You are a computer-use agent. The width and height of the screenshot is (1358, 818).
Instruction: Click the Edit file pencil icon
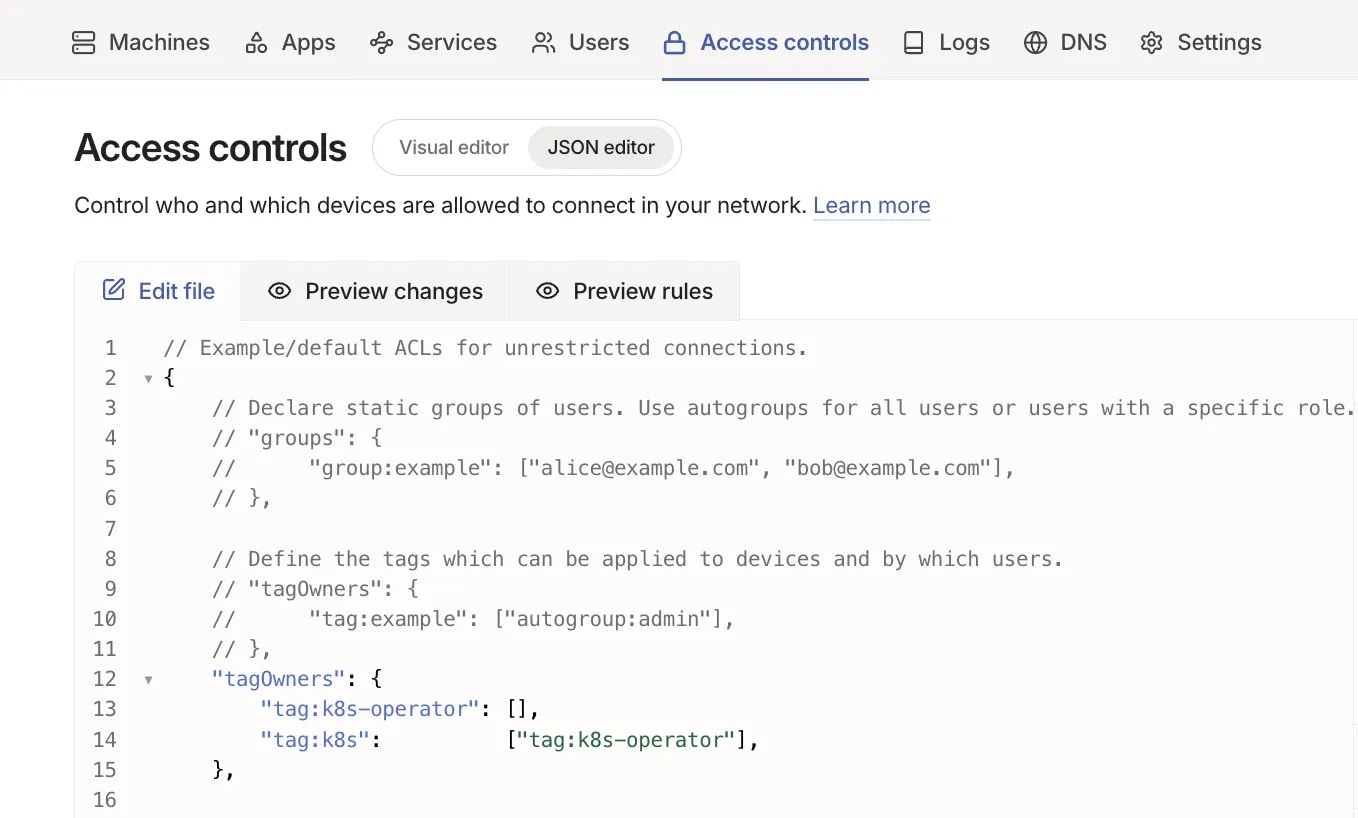tap(114, 291)
